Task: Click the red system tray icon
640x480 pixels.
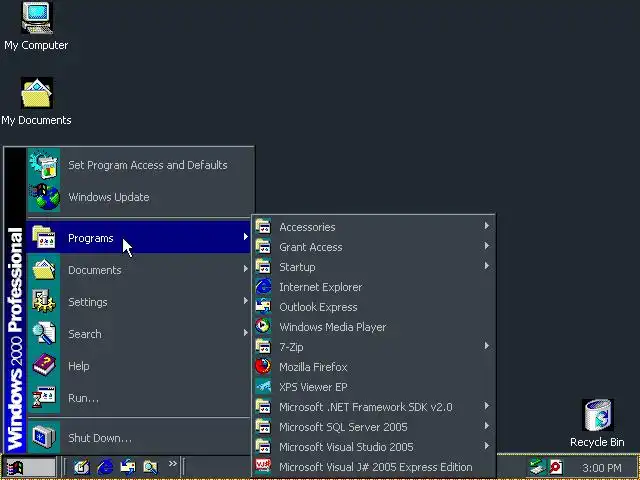Action: 556,467
